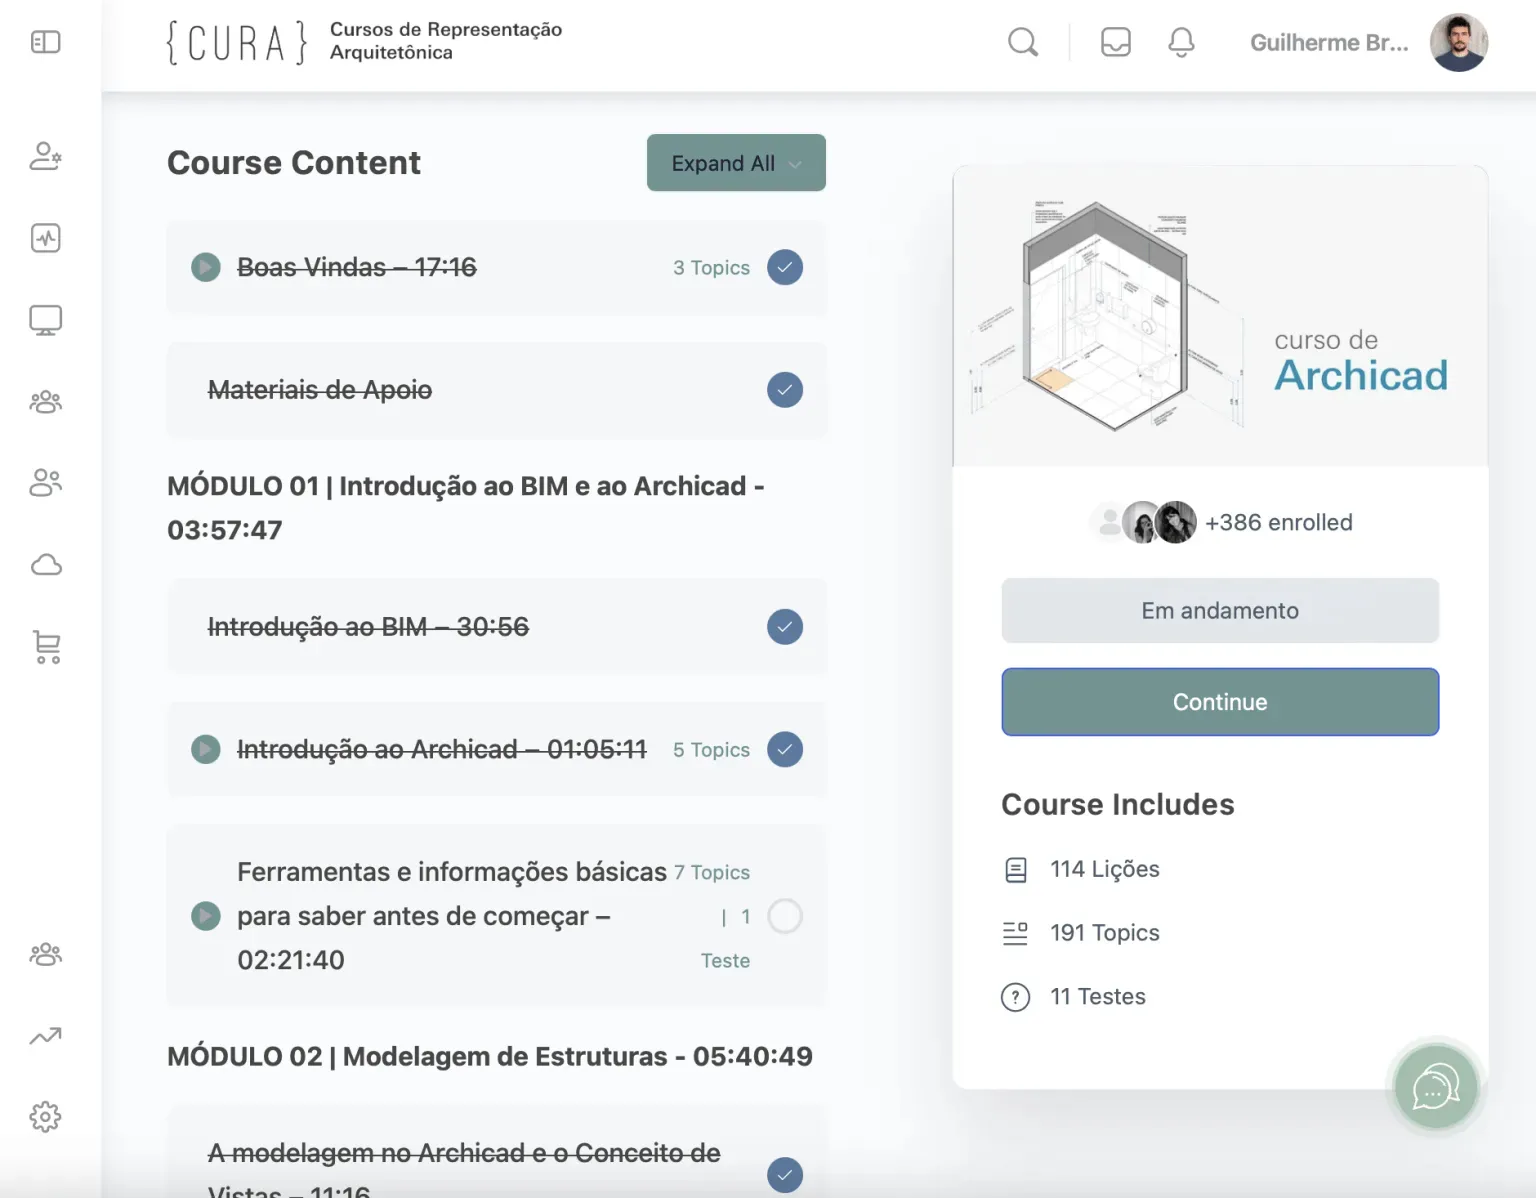Click the 191 Topics text
This screenshot has height=1198, width=1536.
[x=1105, y=933]
